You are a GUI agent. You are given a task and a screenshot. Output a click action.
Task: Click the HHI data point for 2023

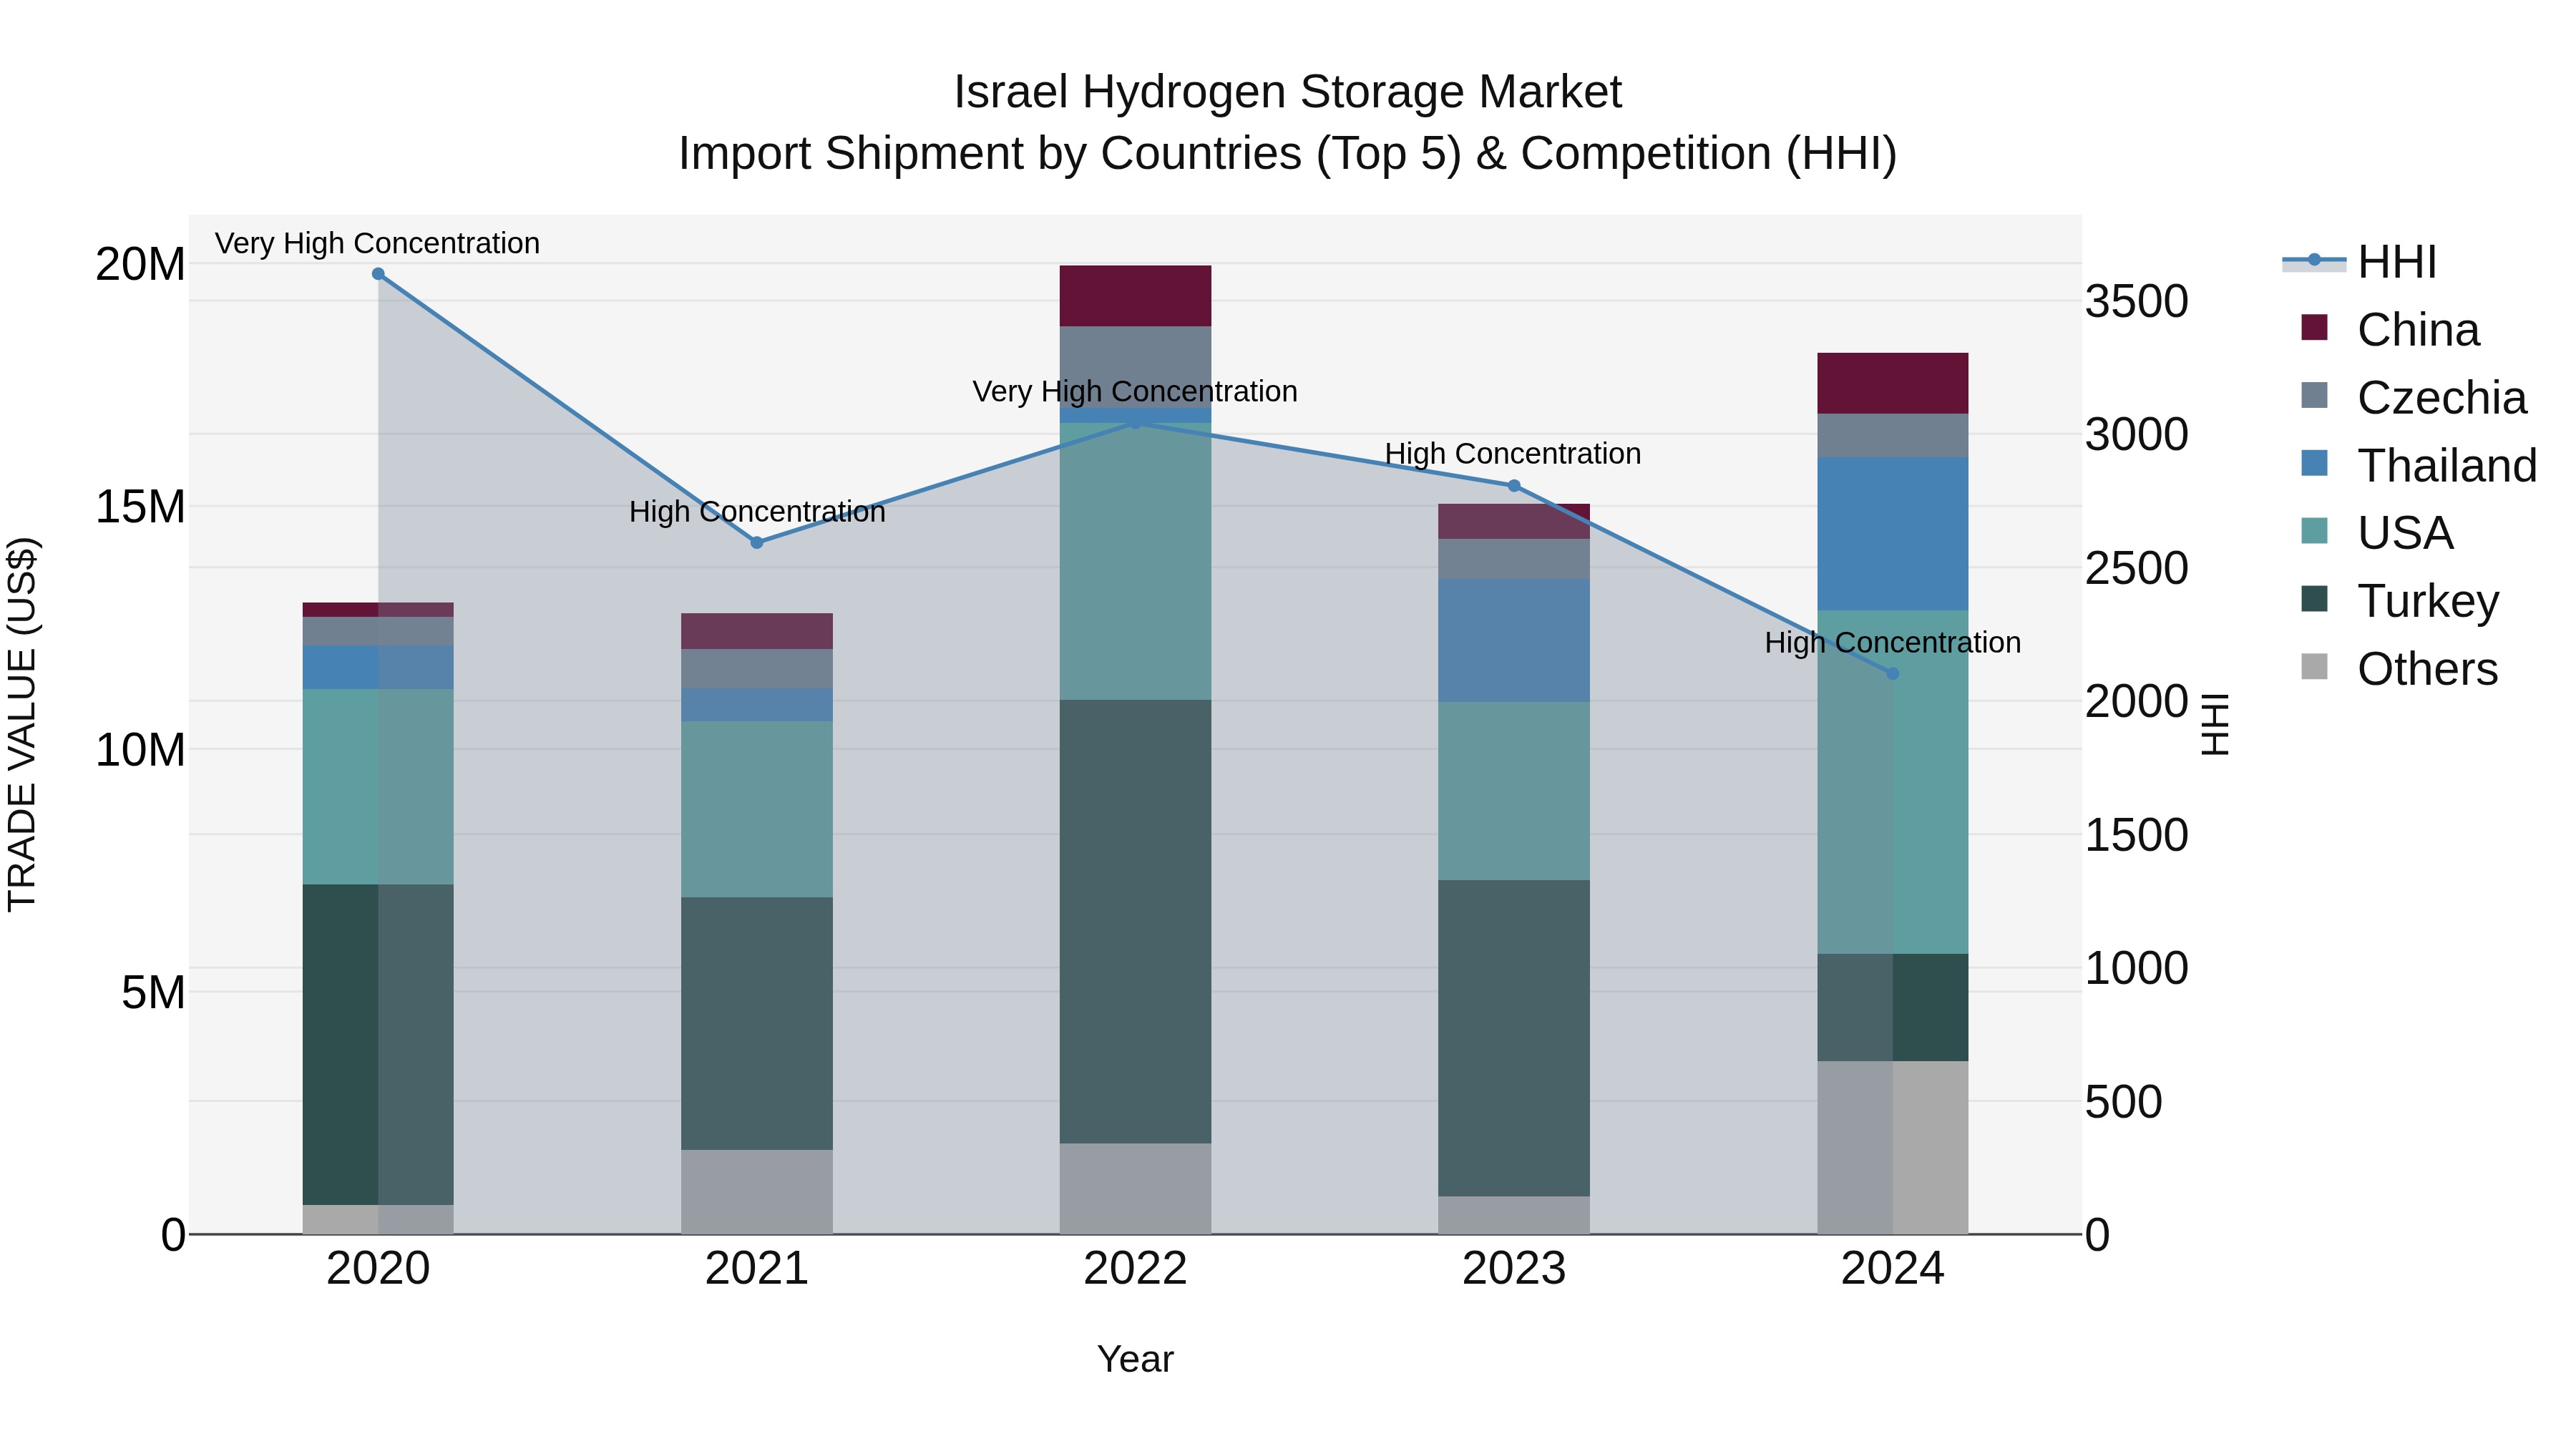[1514, 486]
